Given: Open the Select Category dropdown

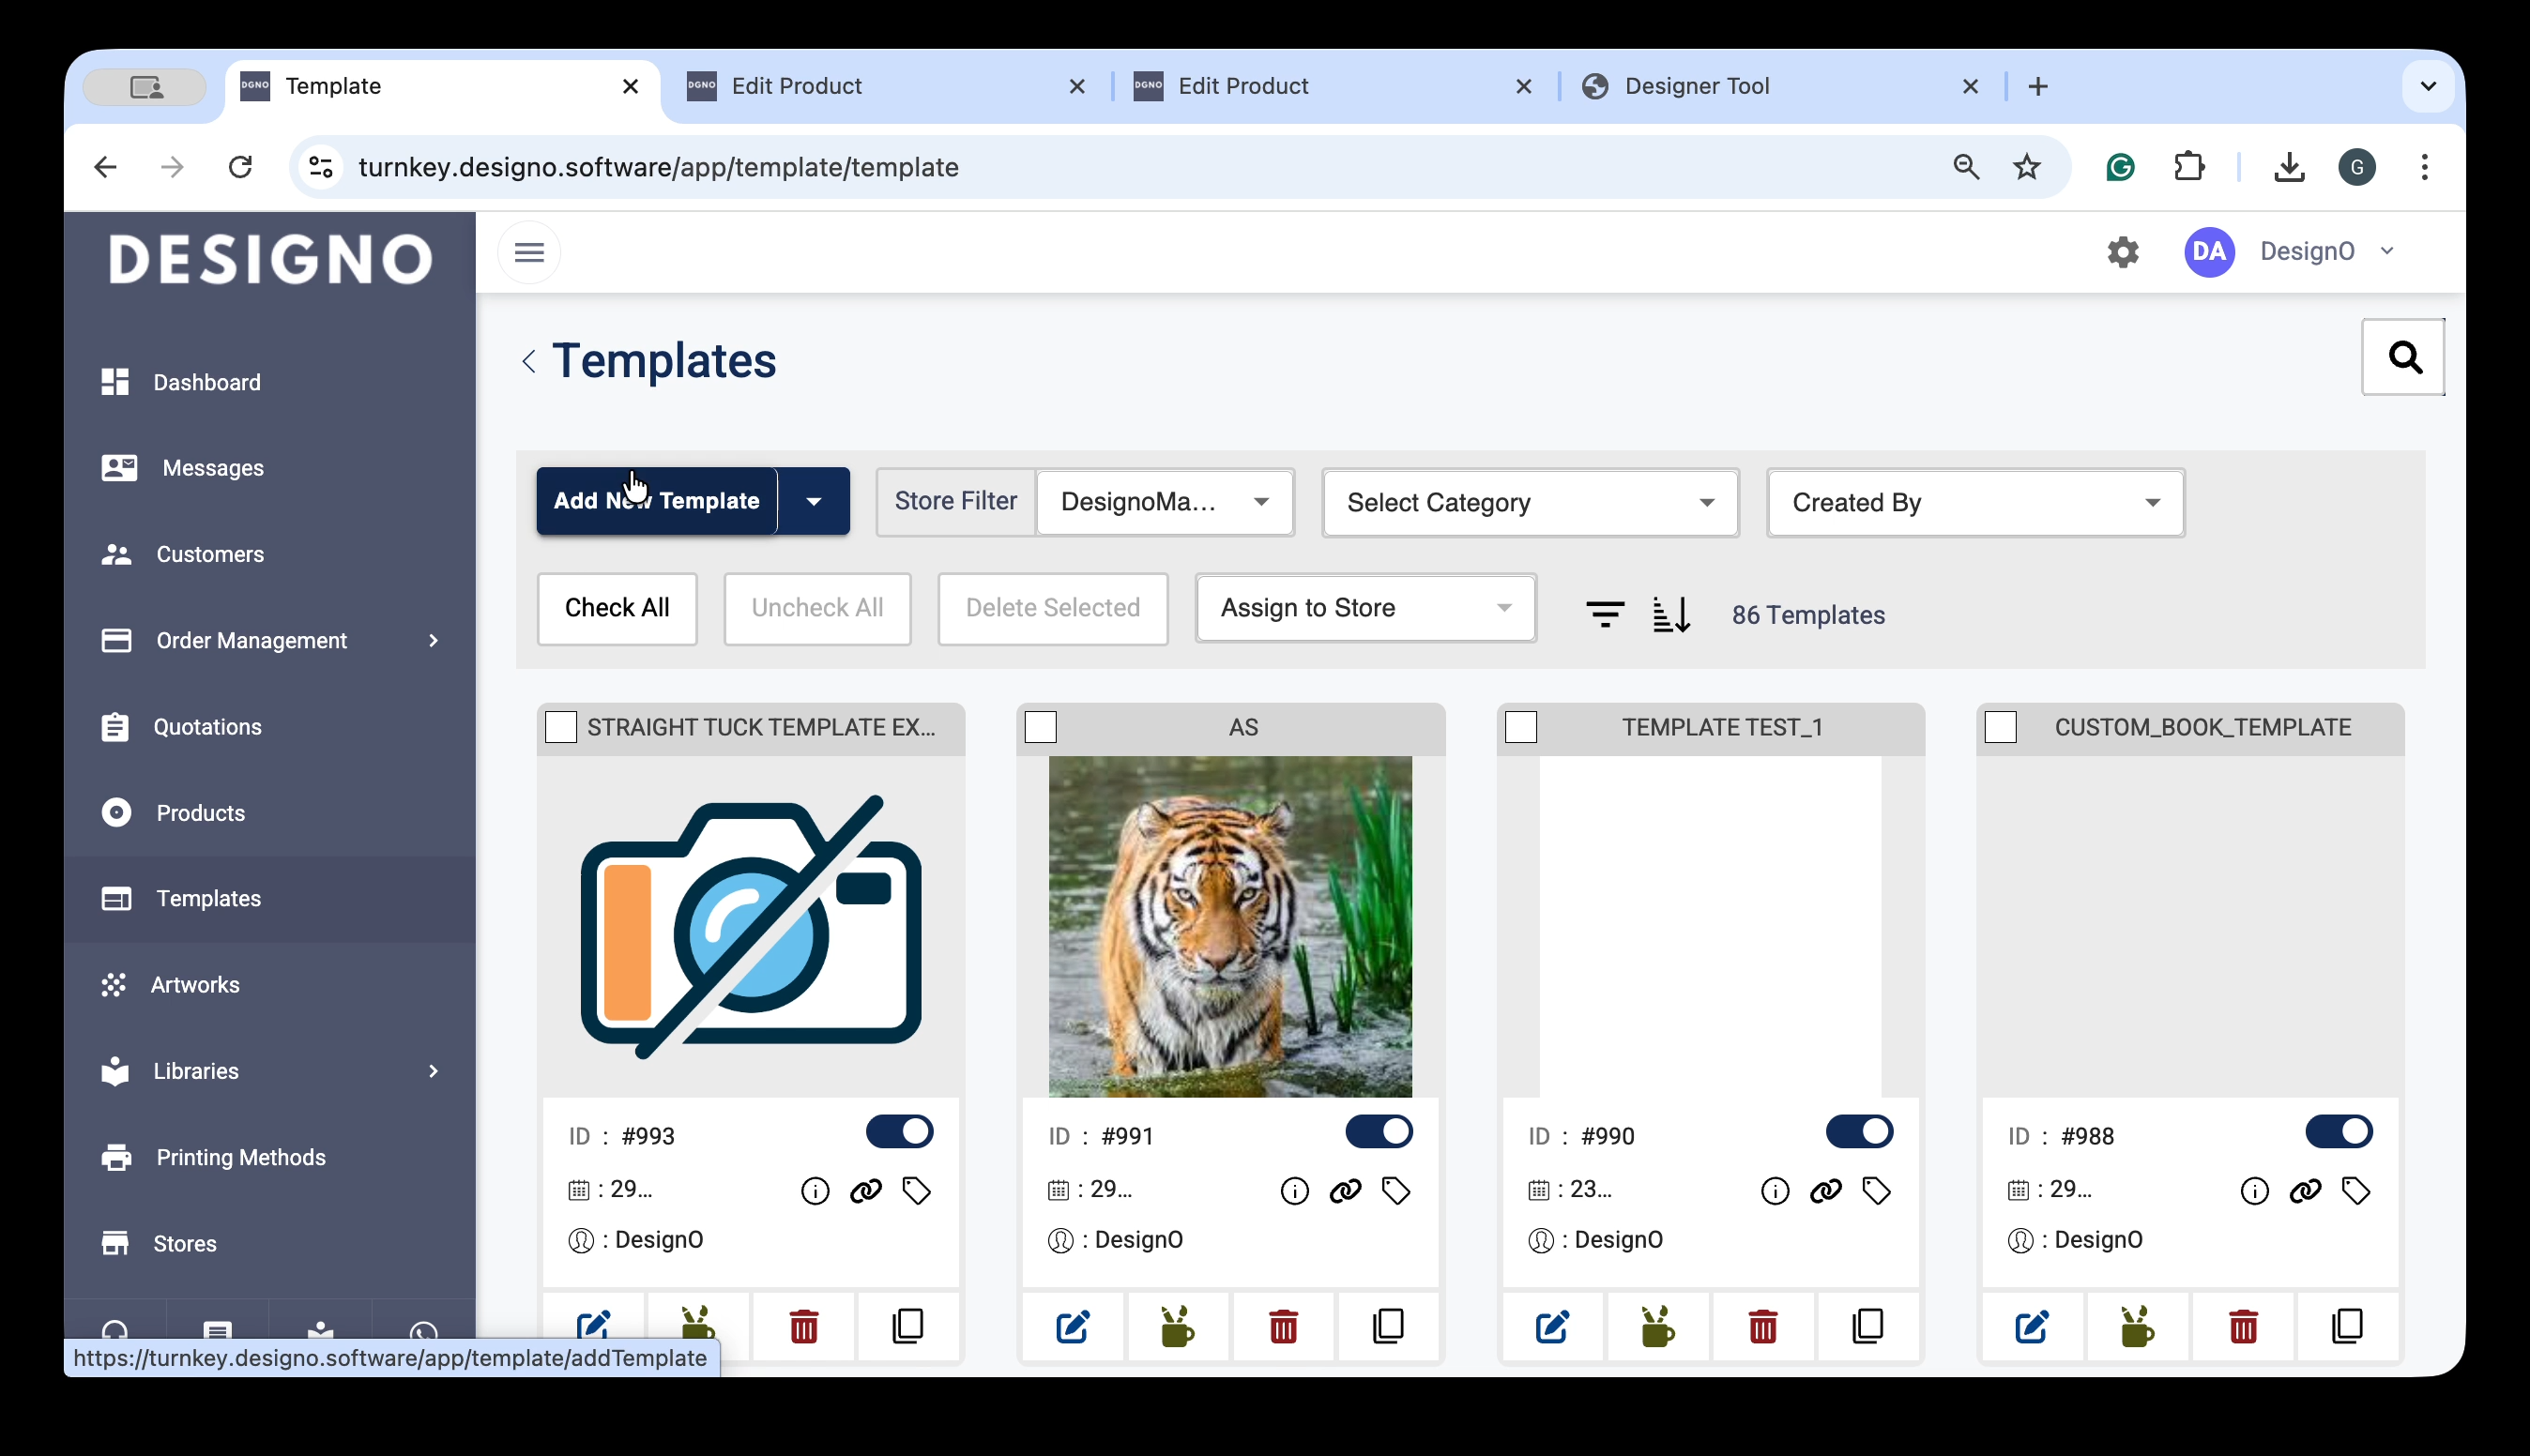Looking at the screenshot, I should (x=1529, y=502).
